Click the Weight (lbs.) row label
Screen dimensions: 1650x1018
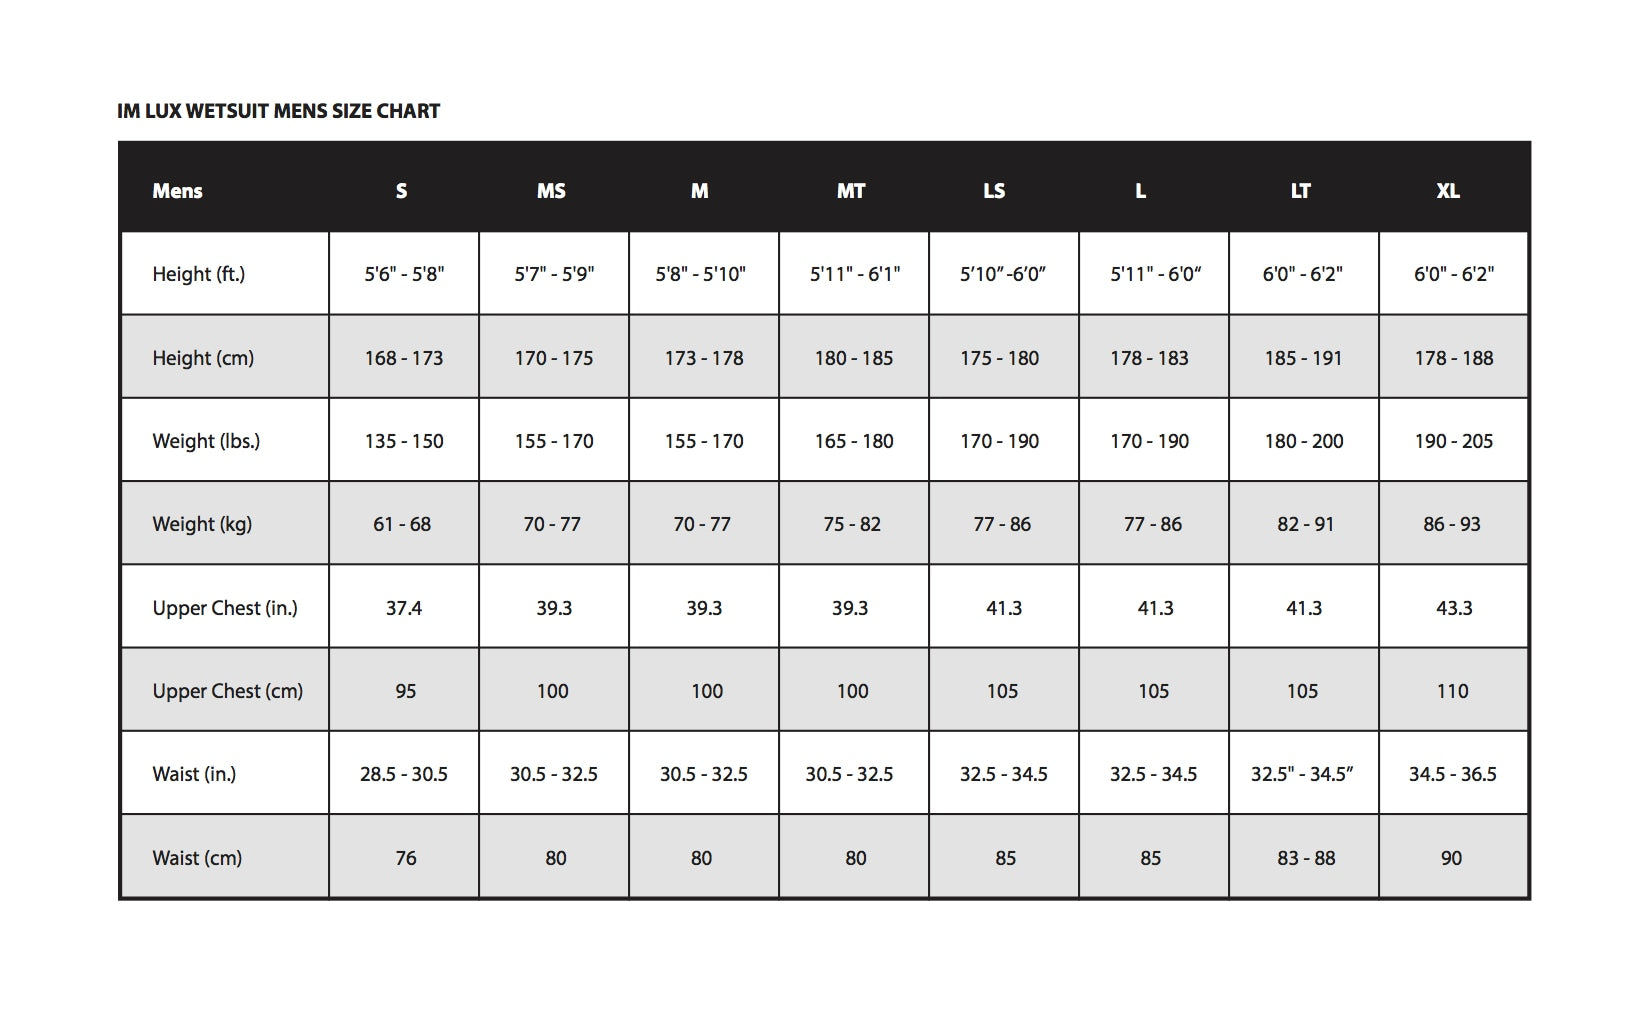point(206,441)
